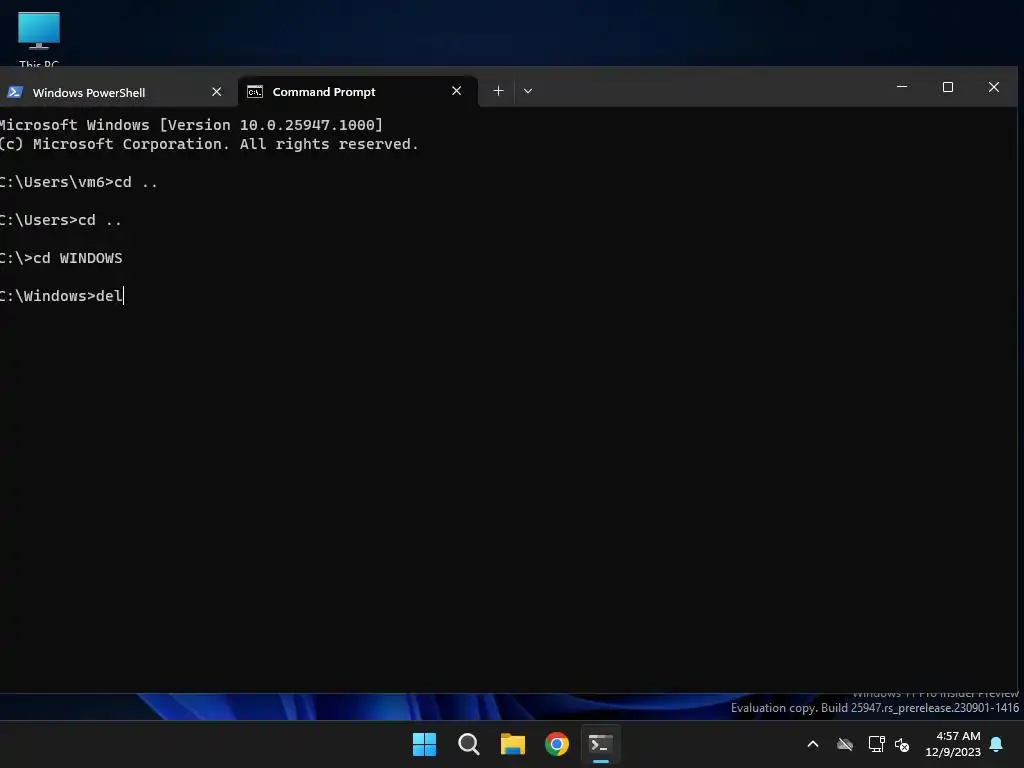
Task: Expand the new tab profile dropdown
Action: 528,91
